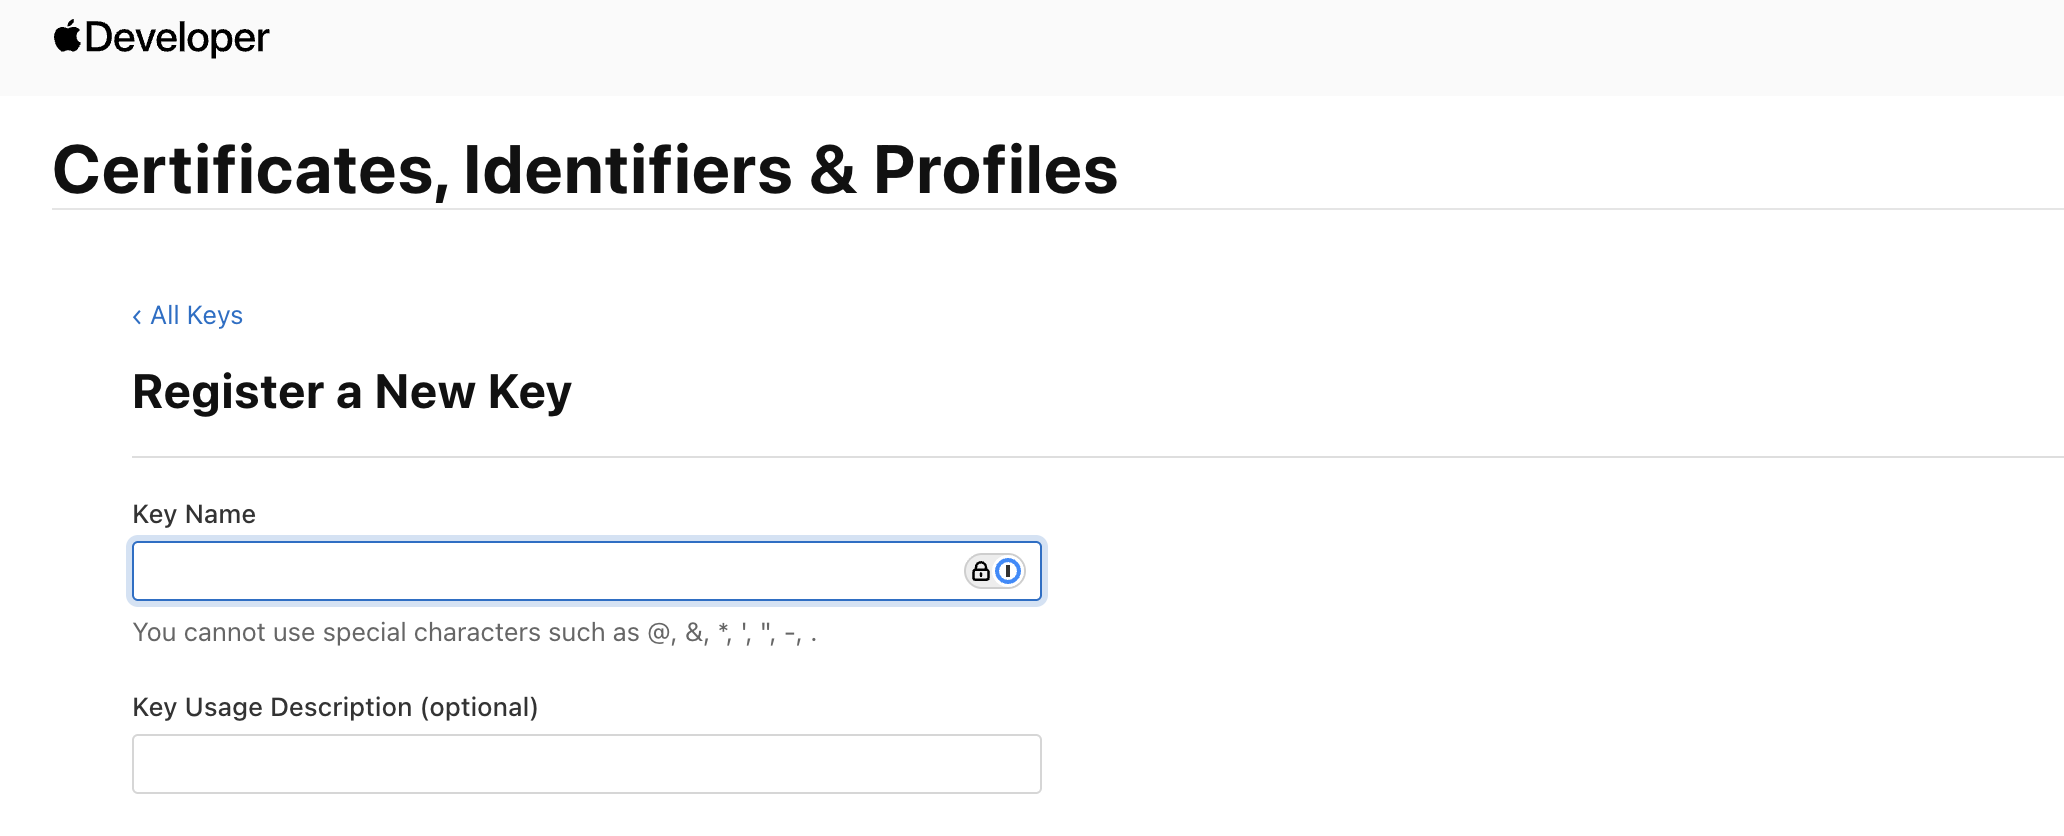Click the Register a New Key heading
The height and width of the screenshot is (836, 2064).
[352, 391]
